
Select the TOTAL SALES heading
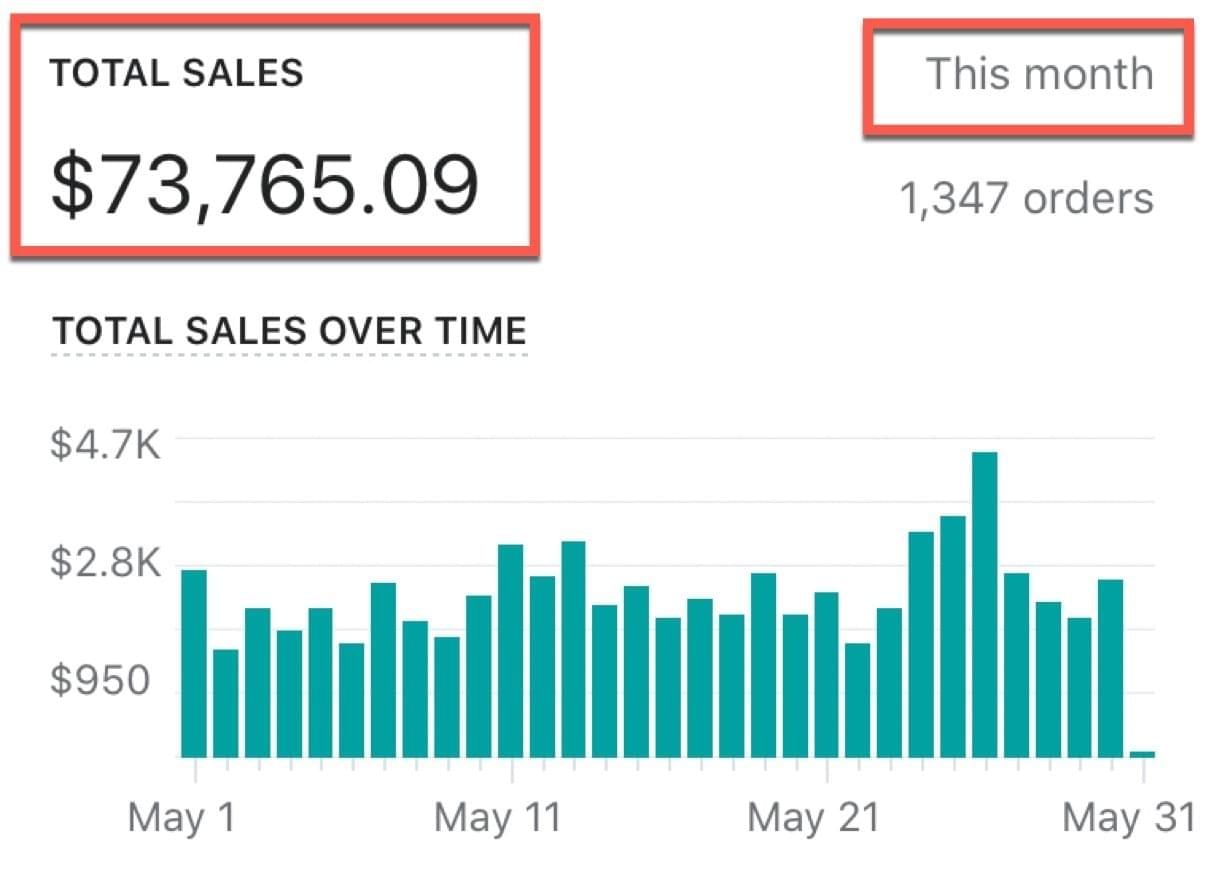click(176, 74)
